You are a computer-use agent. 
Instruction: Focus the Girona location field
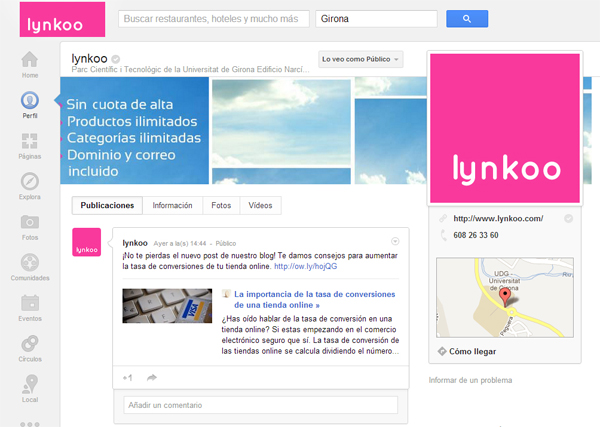(376, 19)
